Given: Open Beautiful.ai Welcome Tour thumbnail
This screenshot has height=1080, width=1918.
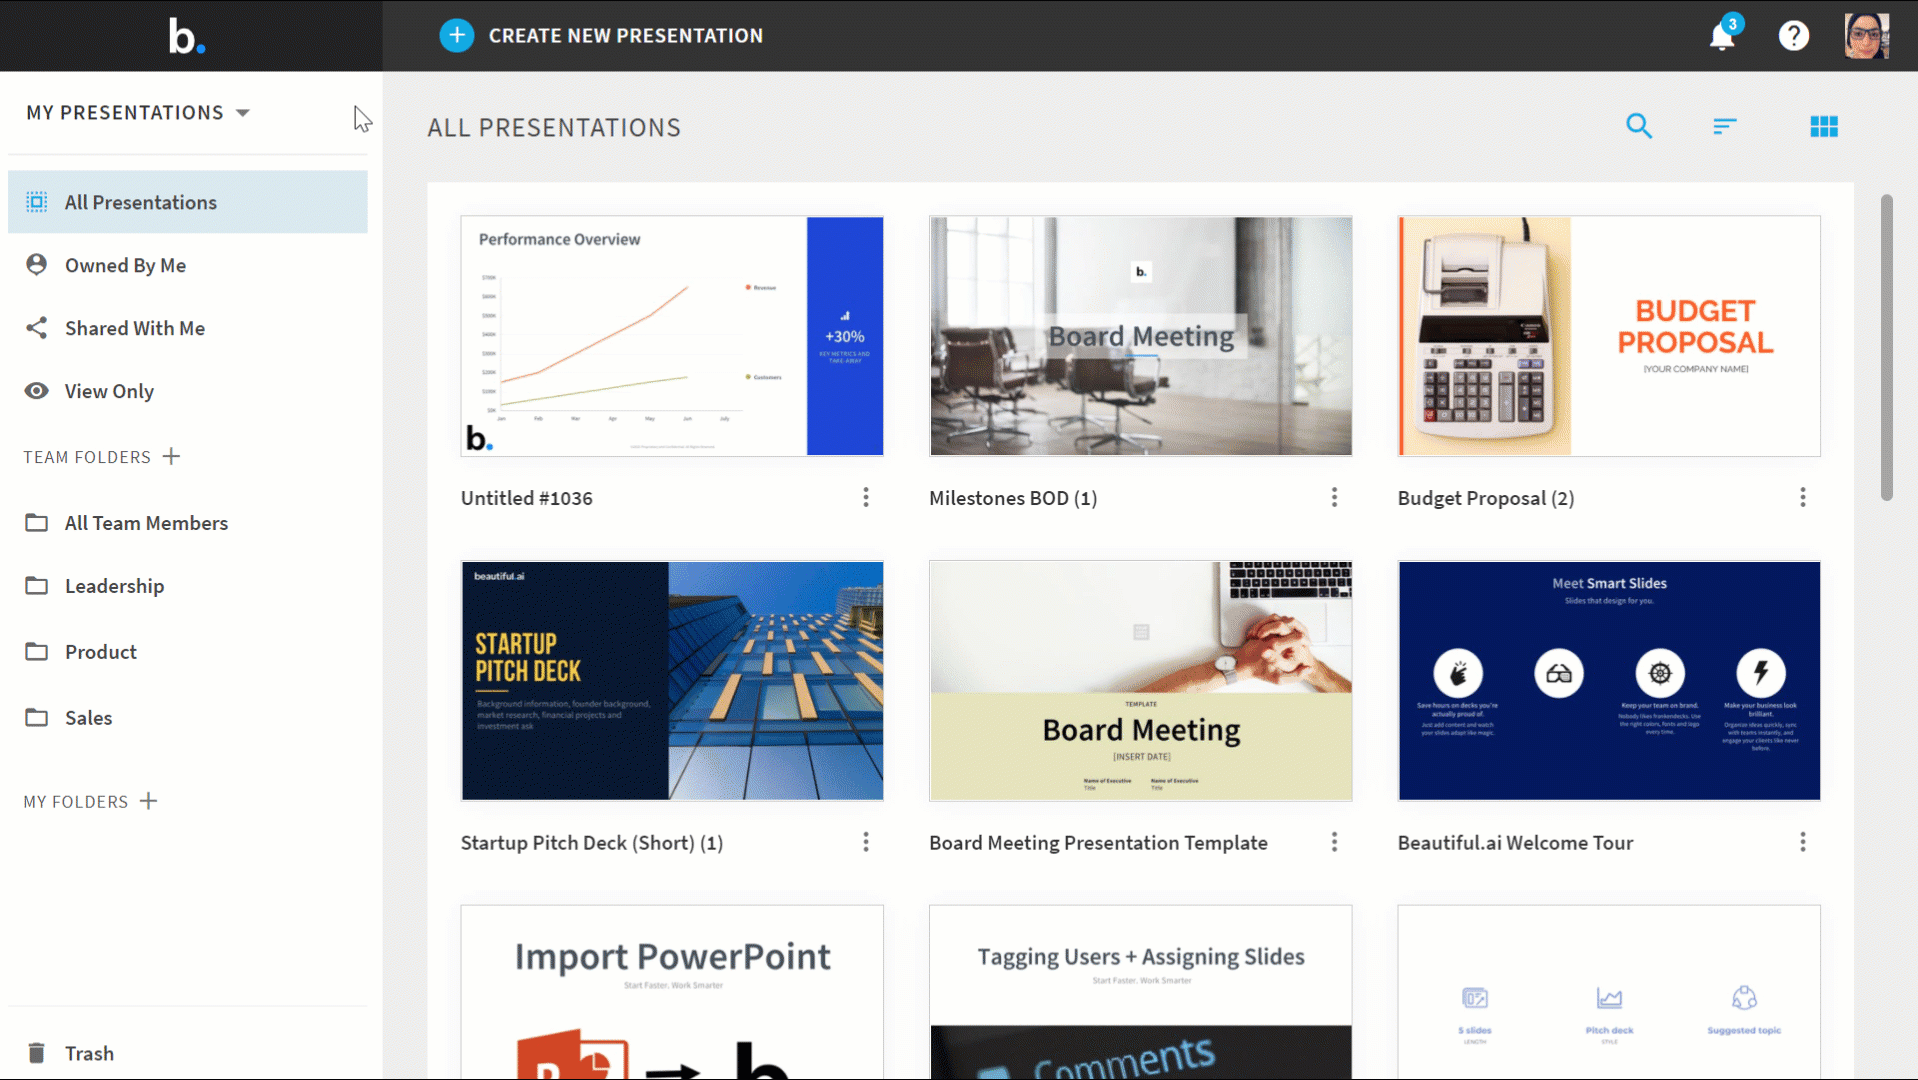Looking at the screenshot, I should [x=1609, y=681].
